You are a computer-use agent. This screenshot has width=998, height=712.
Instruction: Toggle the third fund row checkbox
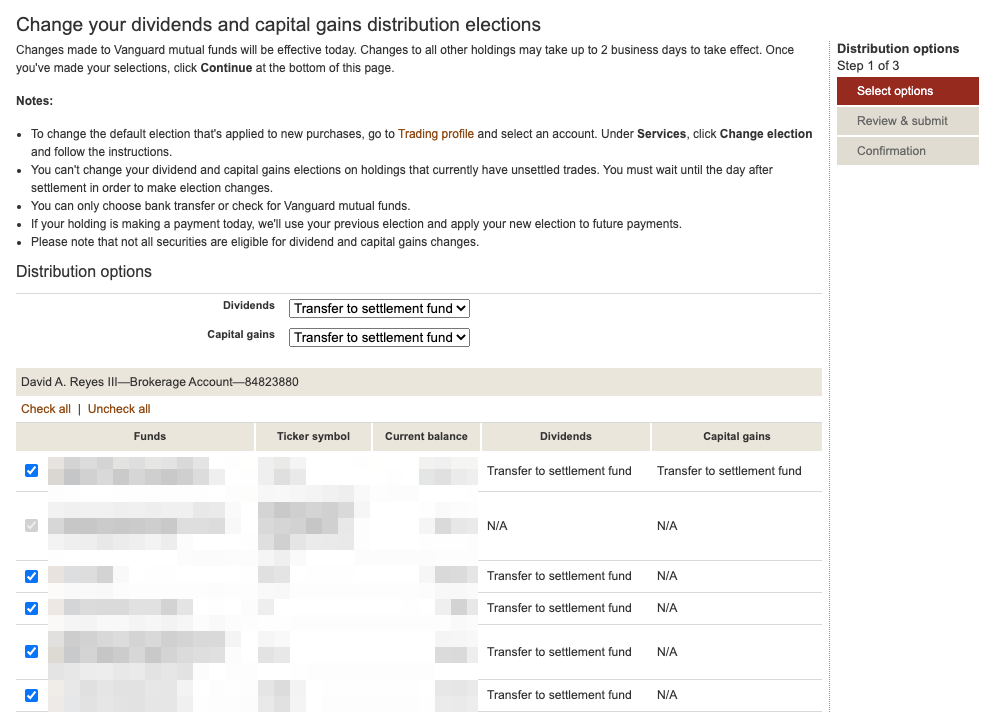[31, 576]
